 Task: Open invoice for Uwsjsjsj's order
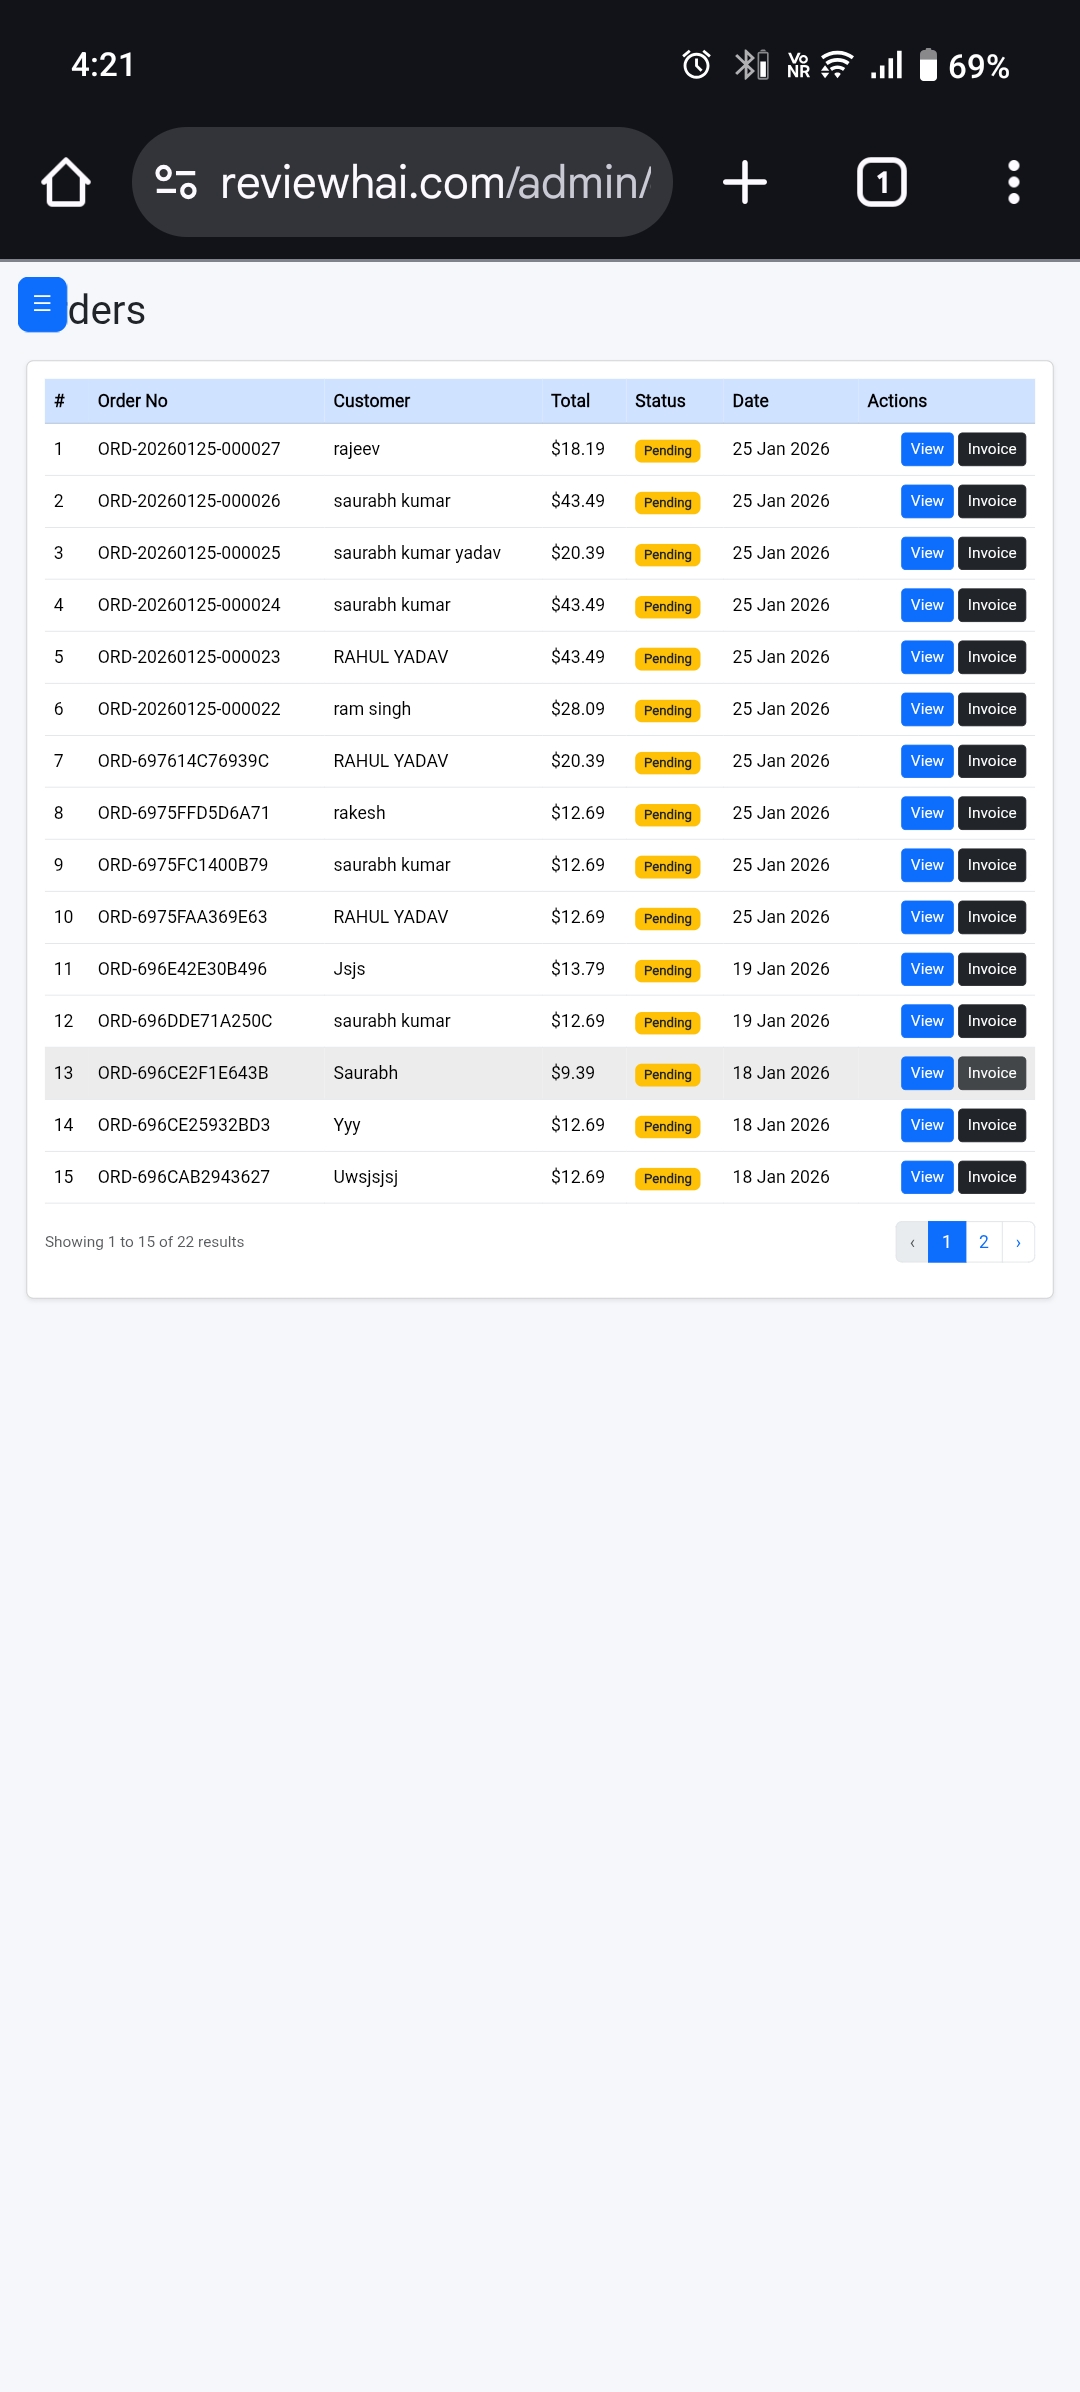coord(991,1177)
